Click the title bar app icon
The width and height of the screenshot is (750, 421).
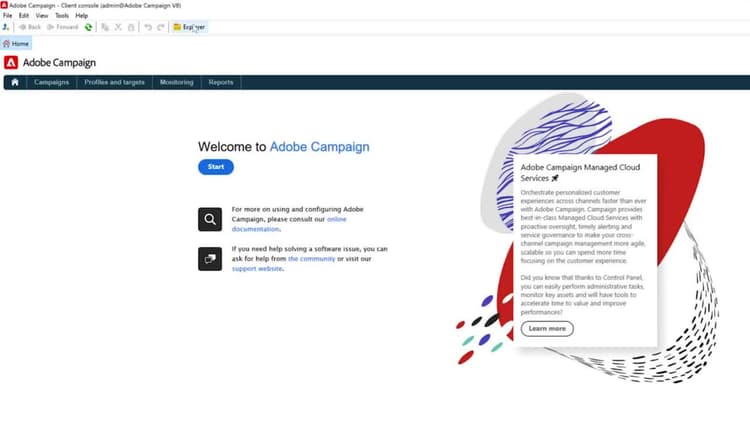(x=4, y=5)
